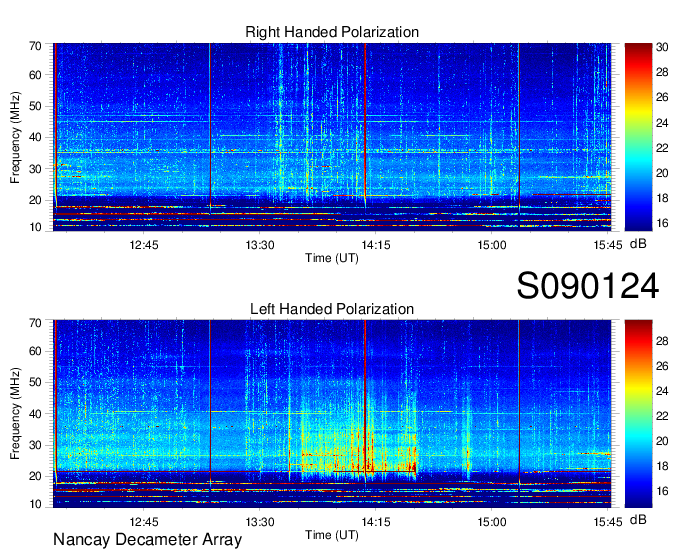The image size is (680, 552).
Task: Click 50 MHz tick on Right Handed plot
Action: pyautogui.click(x=35, y=106)
